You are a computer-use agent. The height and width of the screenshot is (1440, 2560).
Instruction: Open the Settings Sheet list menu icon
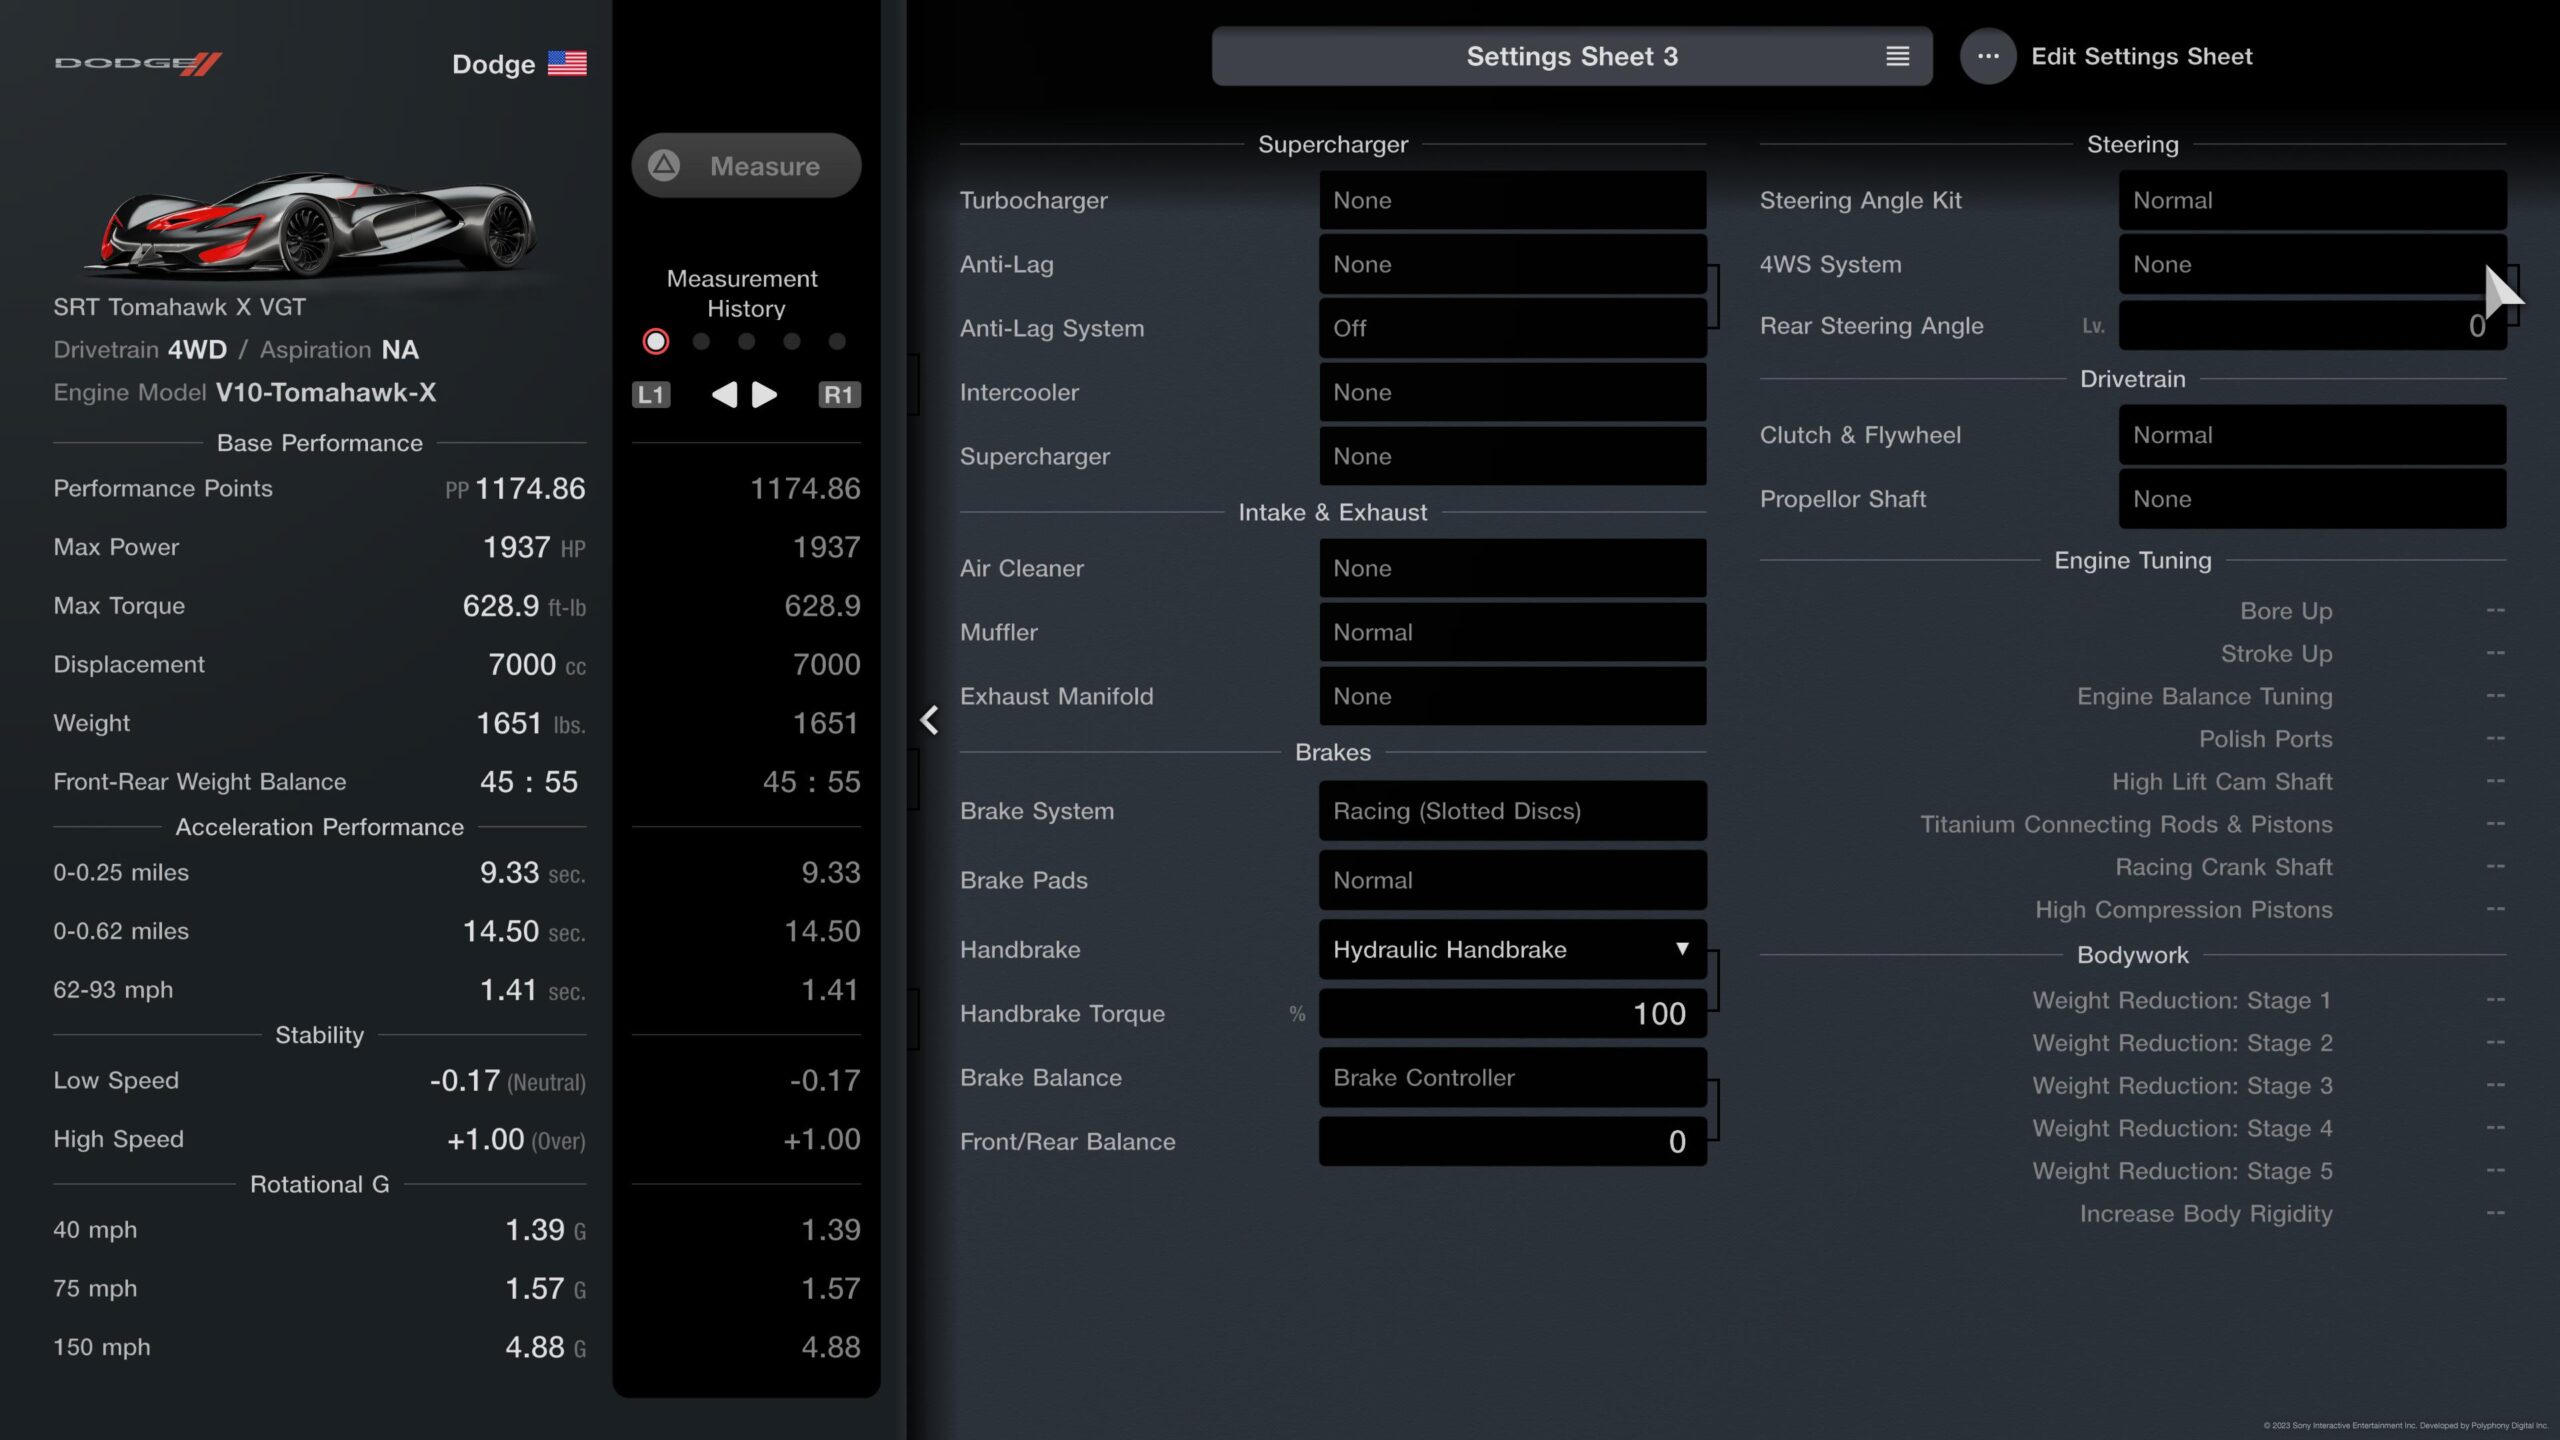(1897, 57)
